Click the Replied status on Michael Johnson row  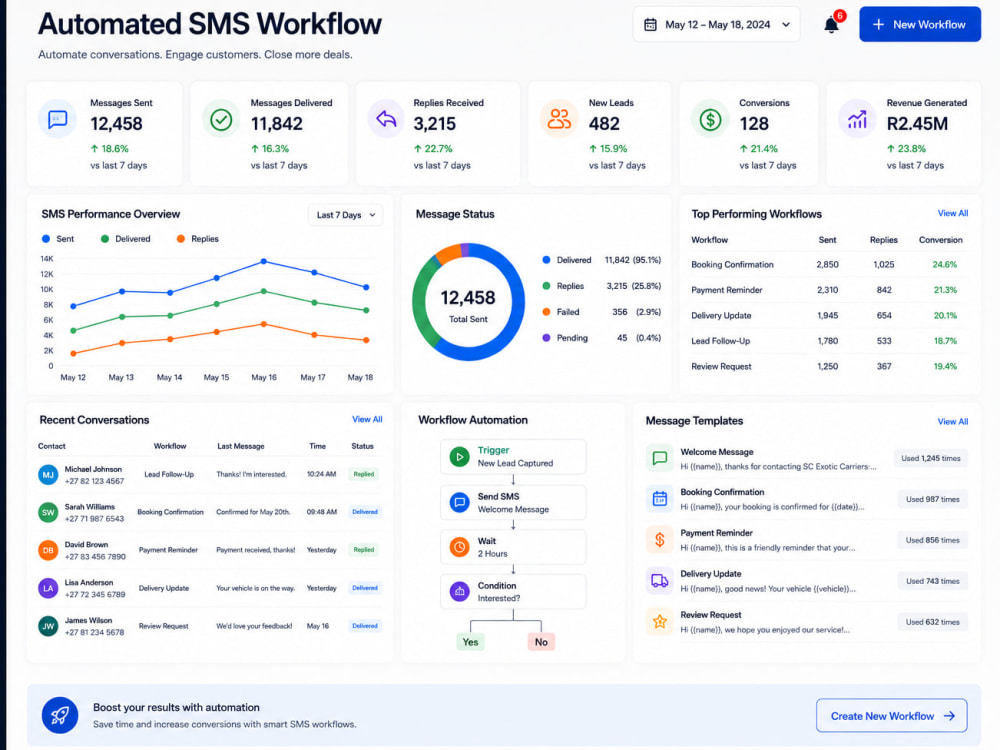[x=364, y=474]
